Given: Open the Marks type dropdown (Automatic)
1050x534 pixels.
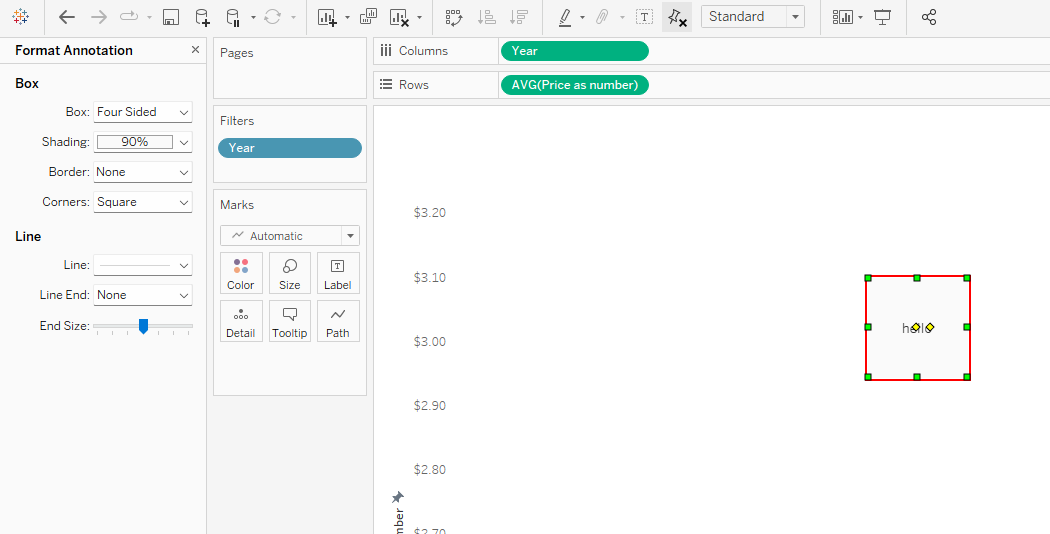Looking at the screenshot, I should [x=290, y=236].
